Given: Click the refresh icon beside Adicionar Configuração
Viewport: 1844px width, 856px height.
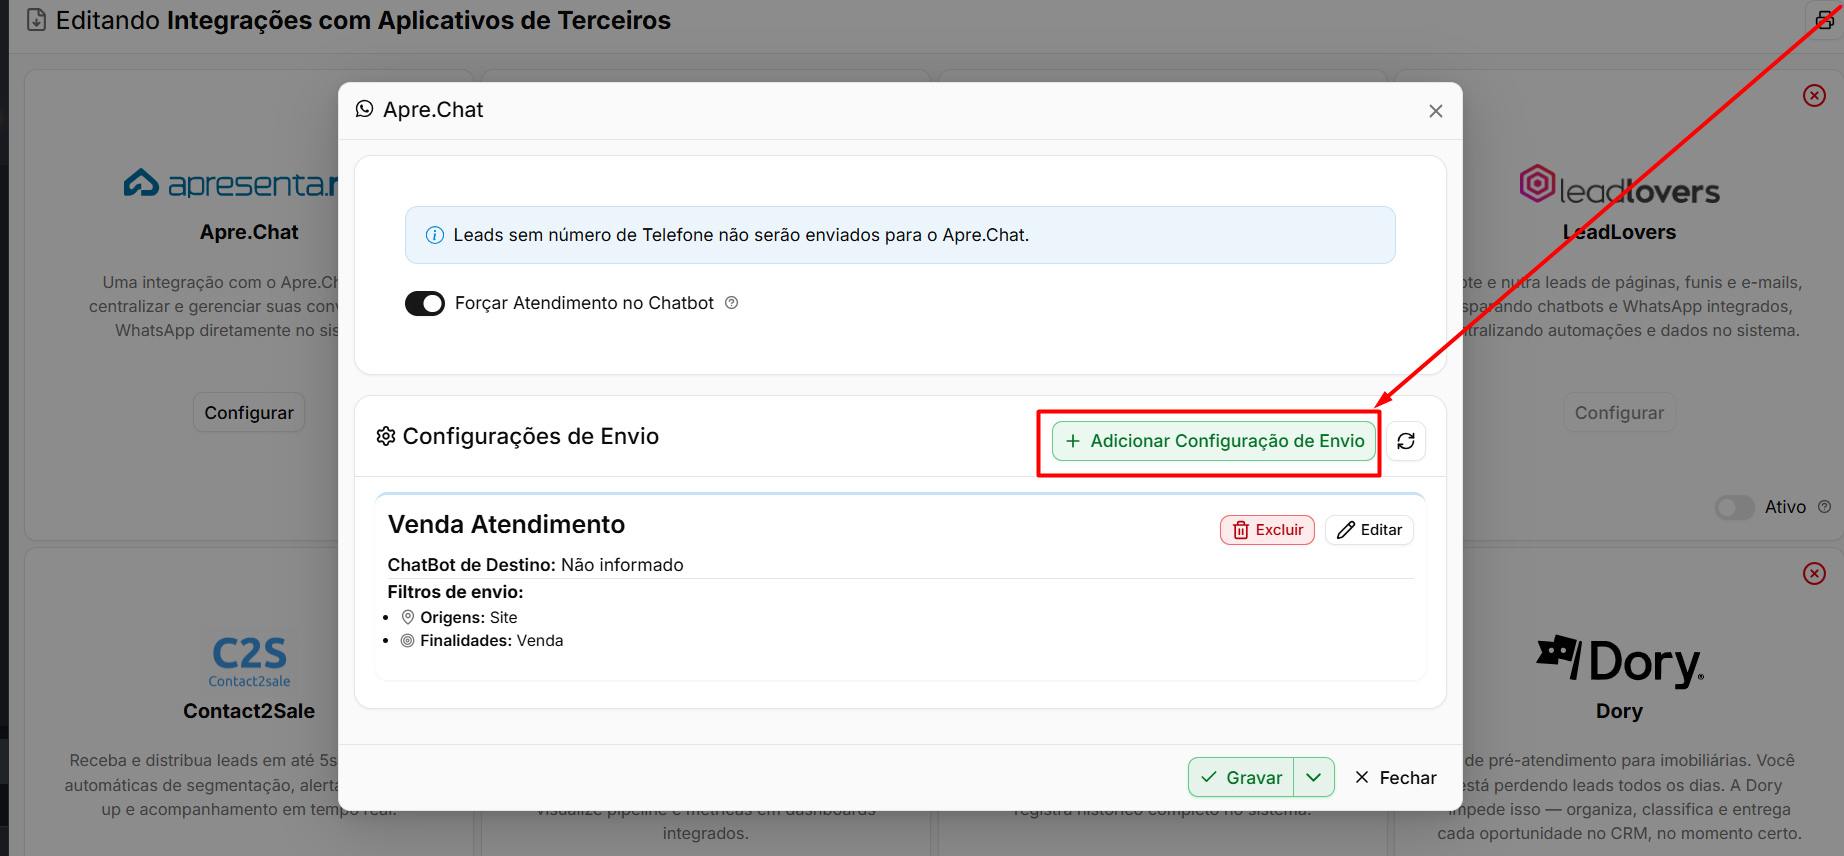Looking at the screenshot, I should click(x=1406, y=441).
